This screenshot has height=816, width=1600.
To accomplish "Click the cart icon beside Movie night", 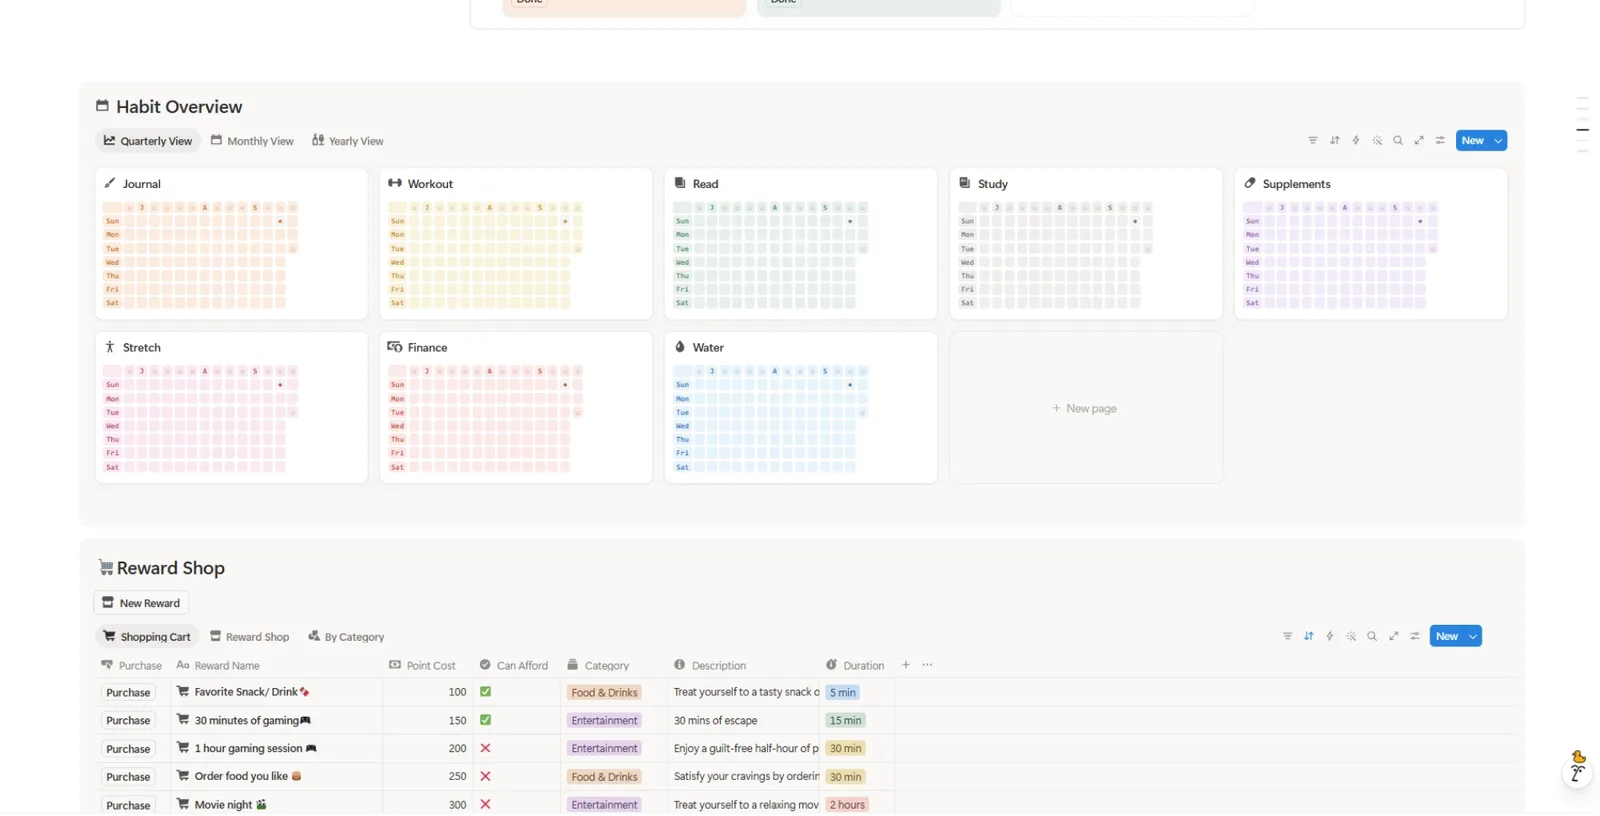I will coord(183,804).
